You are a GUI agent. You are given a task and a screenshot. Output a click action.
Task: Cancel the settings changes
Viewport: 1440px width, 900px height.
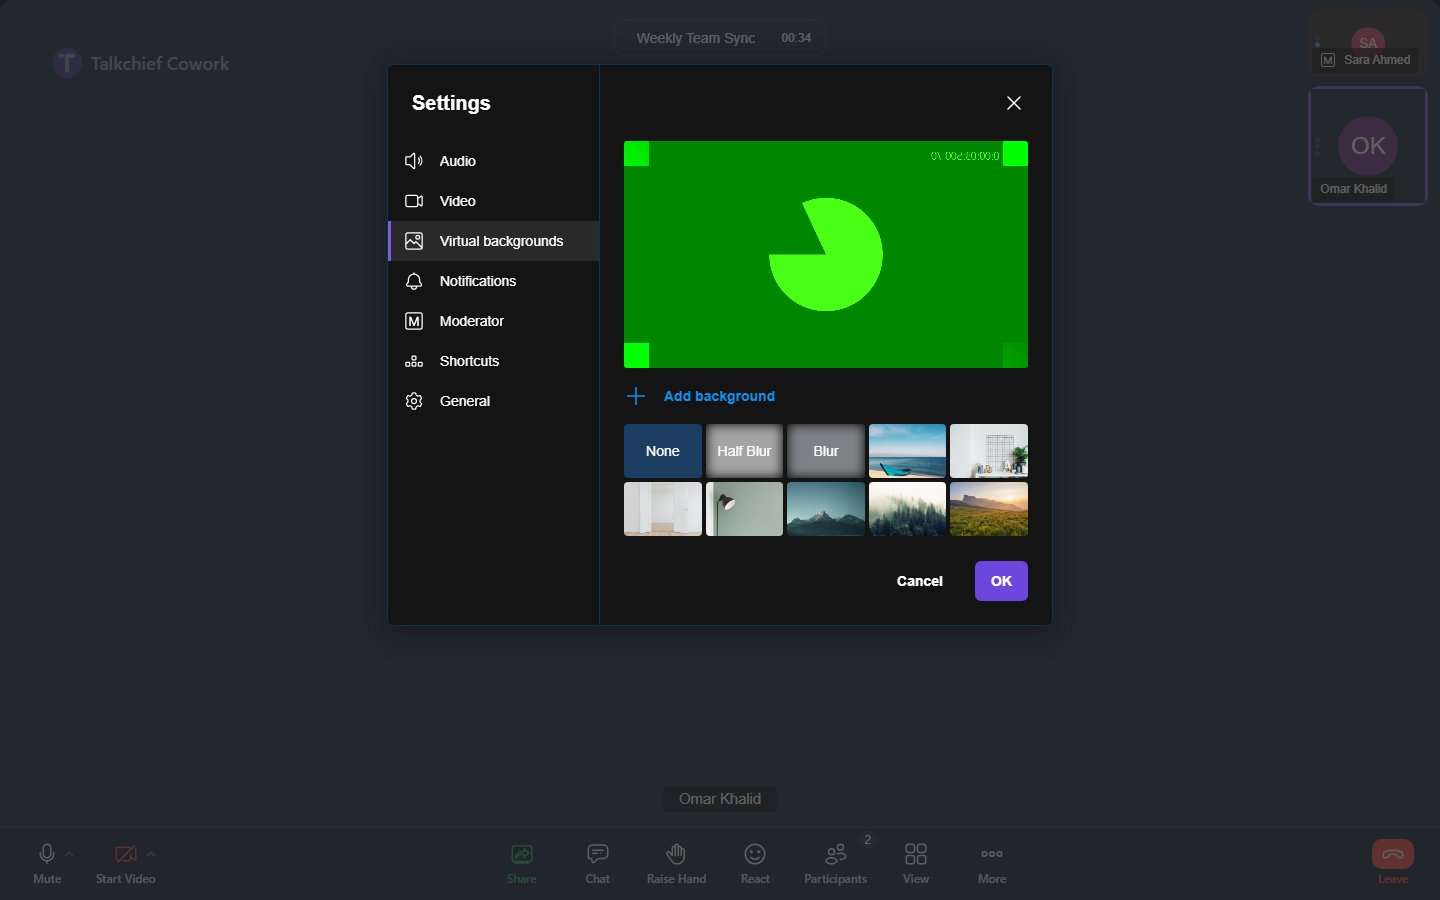[920, 581]
